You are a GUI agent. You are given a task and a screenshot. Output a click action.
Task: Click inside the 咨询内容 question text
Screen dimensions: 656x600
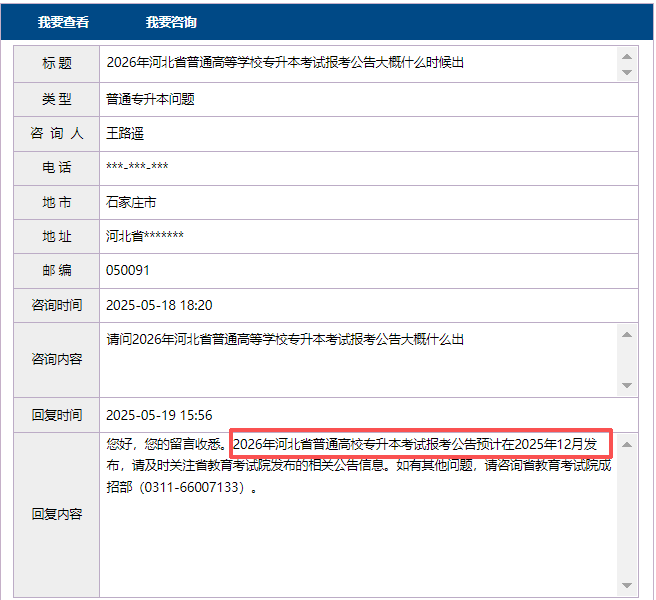285,340
